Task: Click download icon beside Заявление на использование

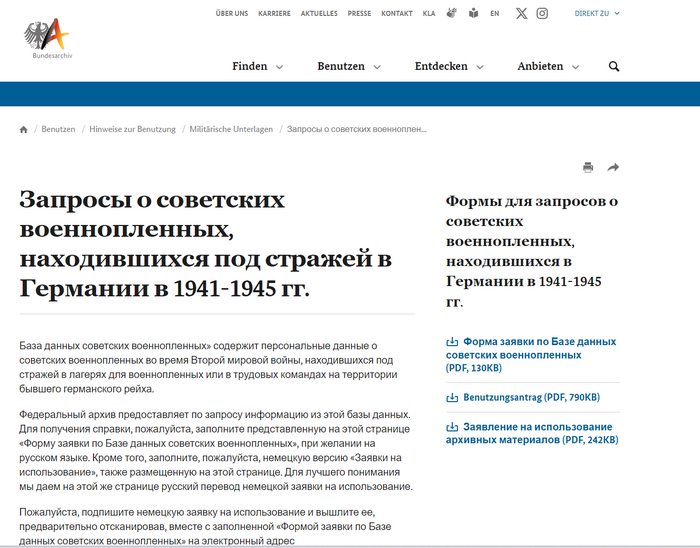Action: tap(452, 427)
